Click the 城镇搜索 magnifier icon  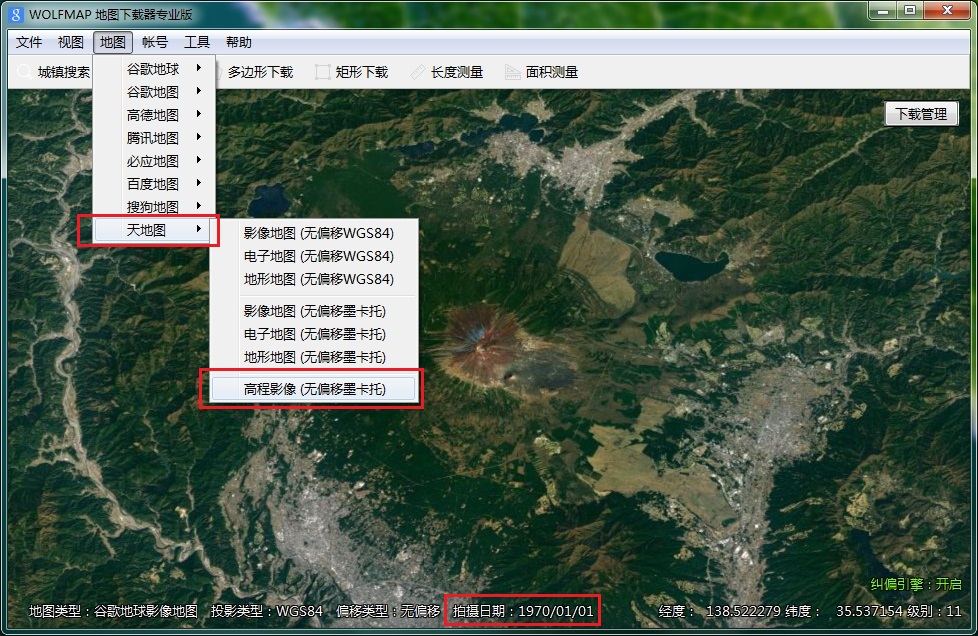(x=23, y=72)
